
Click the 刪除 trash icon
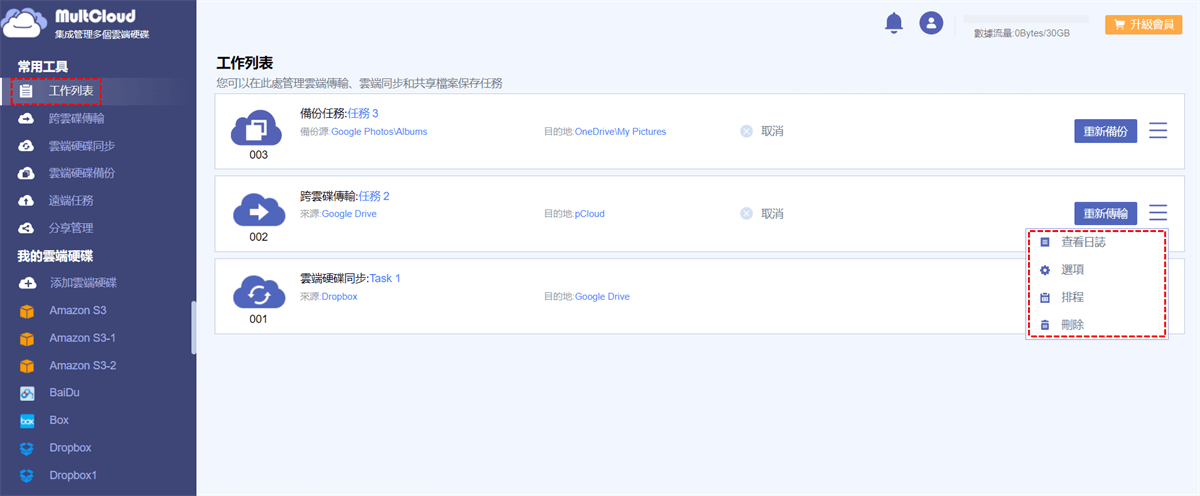pos(1045,324)
